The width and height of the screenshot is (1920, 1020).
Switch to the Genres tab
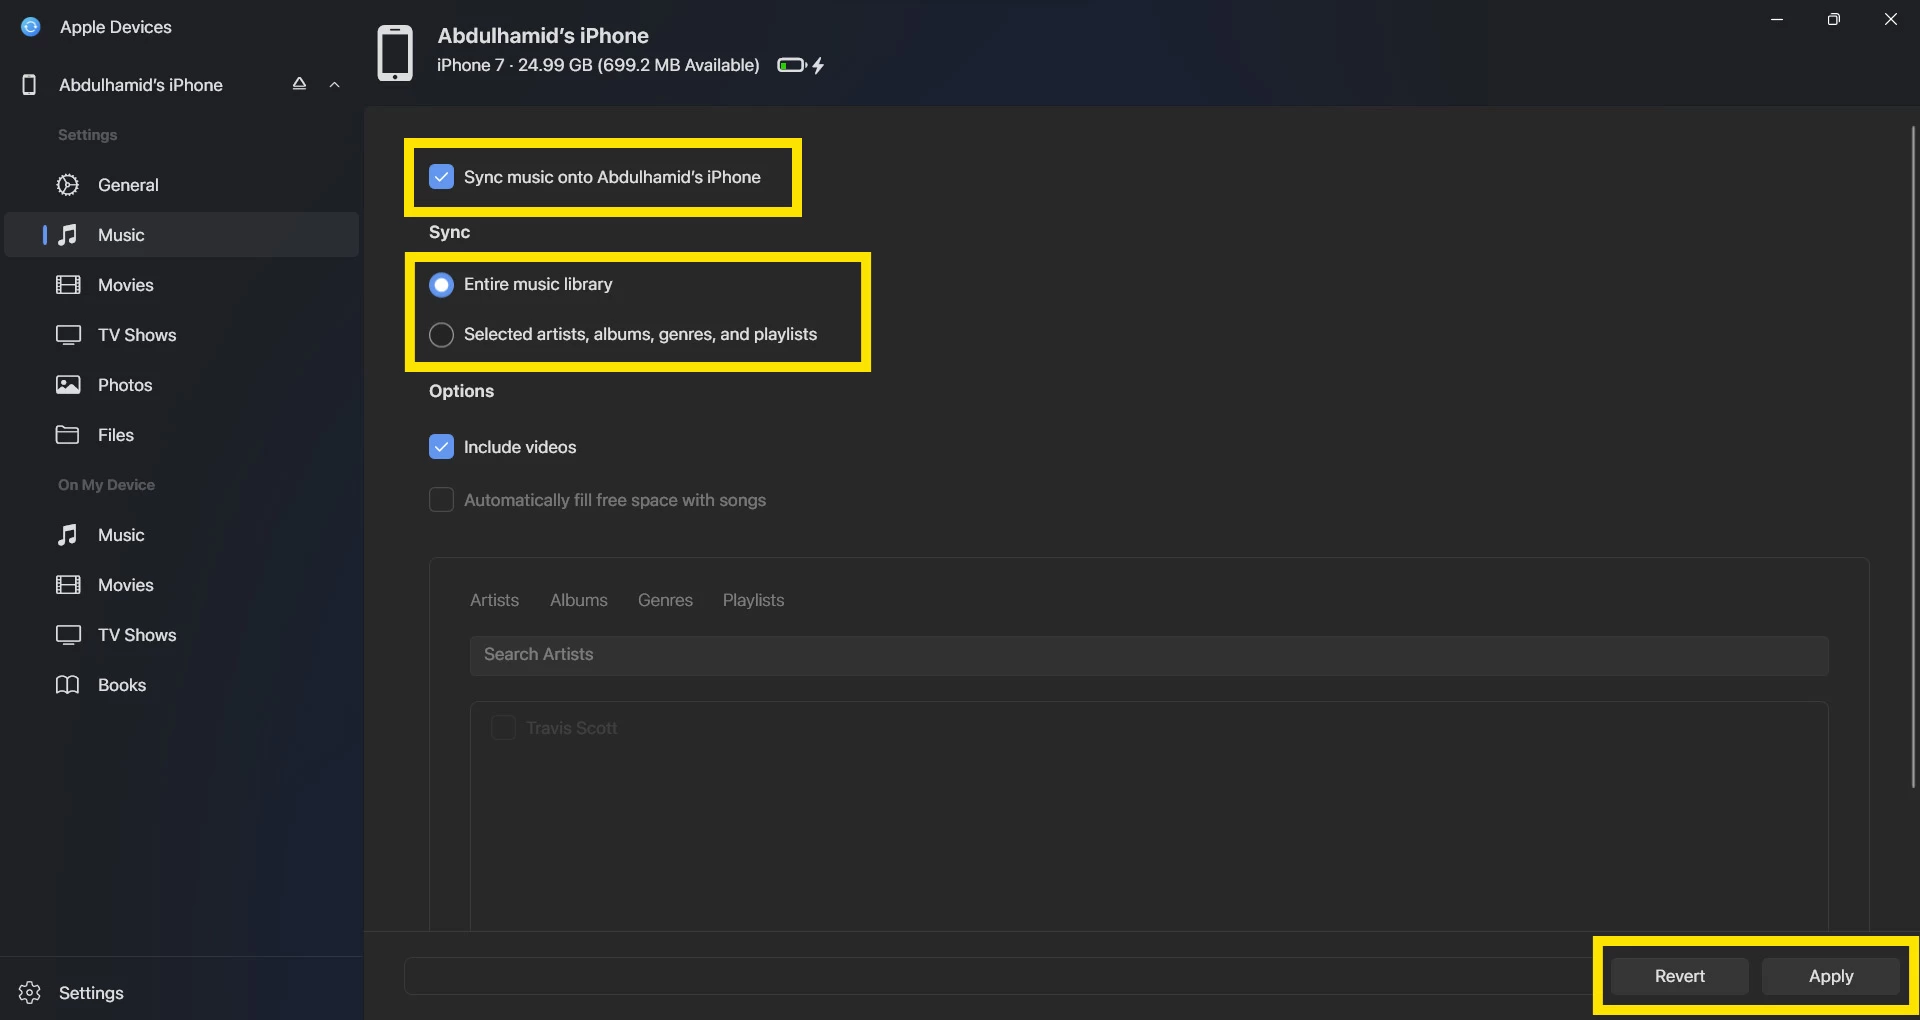pyautogui.click(x=665, y=600)
